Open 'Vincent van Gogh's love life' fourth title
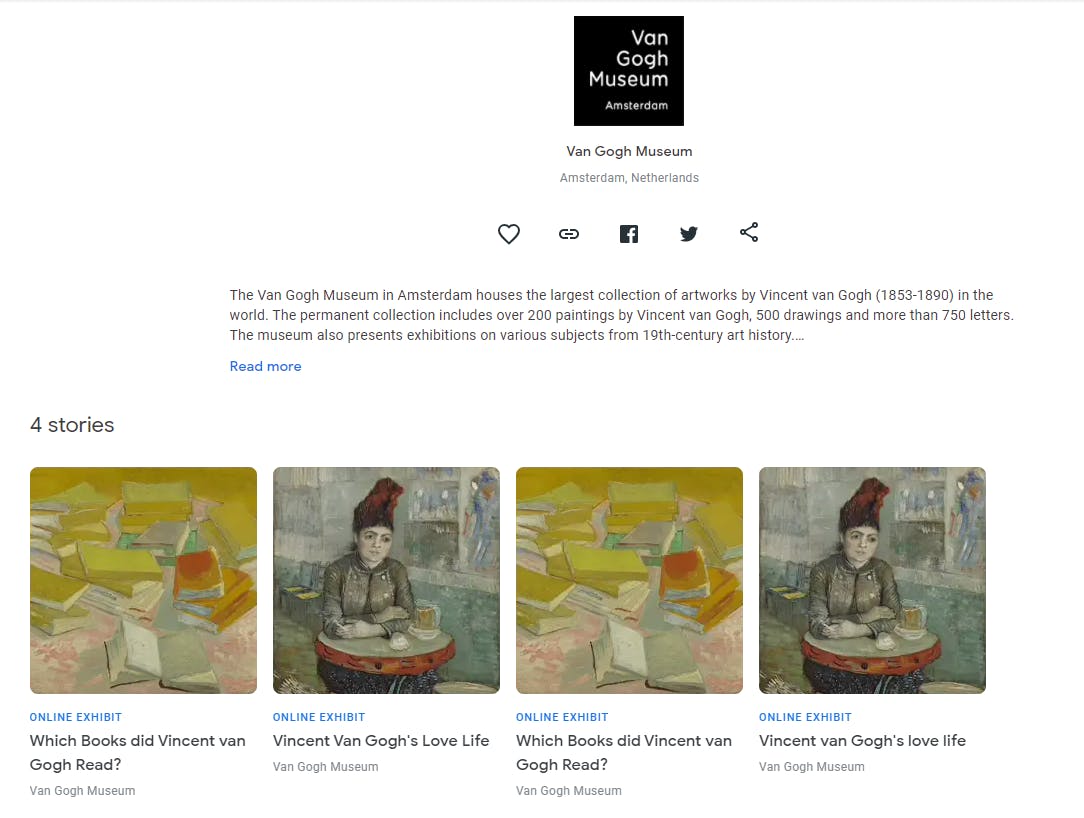1084x818 pixels. coord(862,741)
